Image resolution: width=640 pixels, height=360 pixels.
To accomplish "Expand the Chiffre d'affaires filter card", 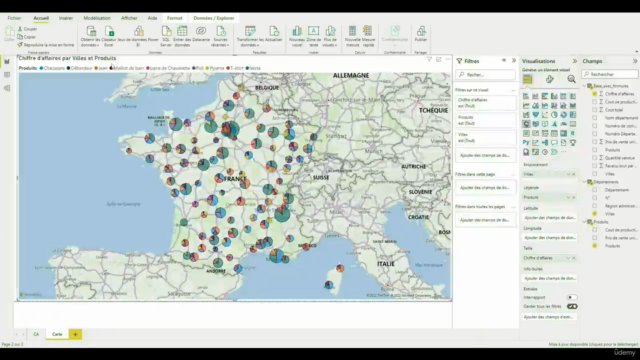I will coord(486,103).
